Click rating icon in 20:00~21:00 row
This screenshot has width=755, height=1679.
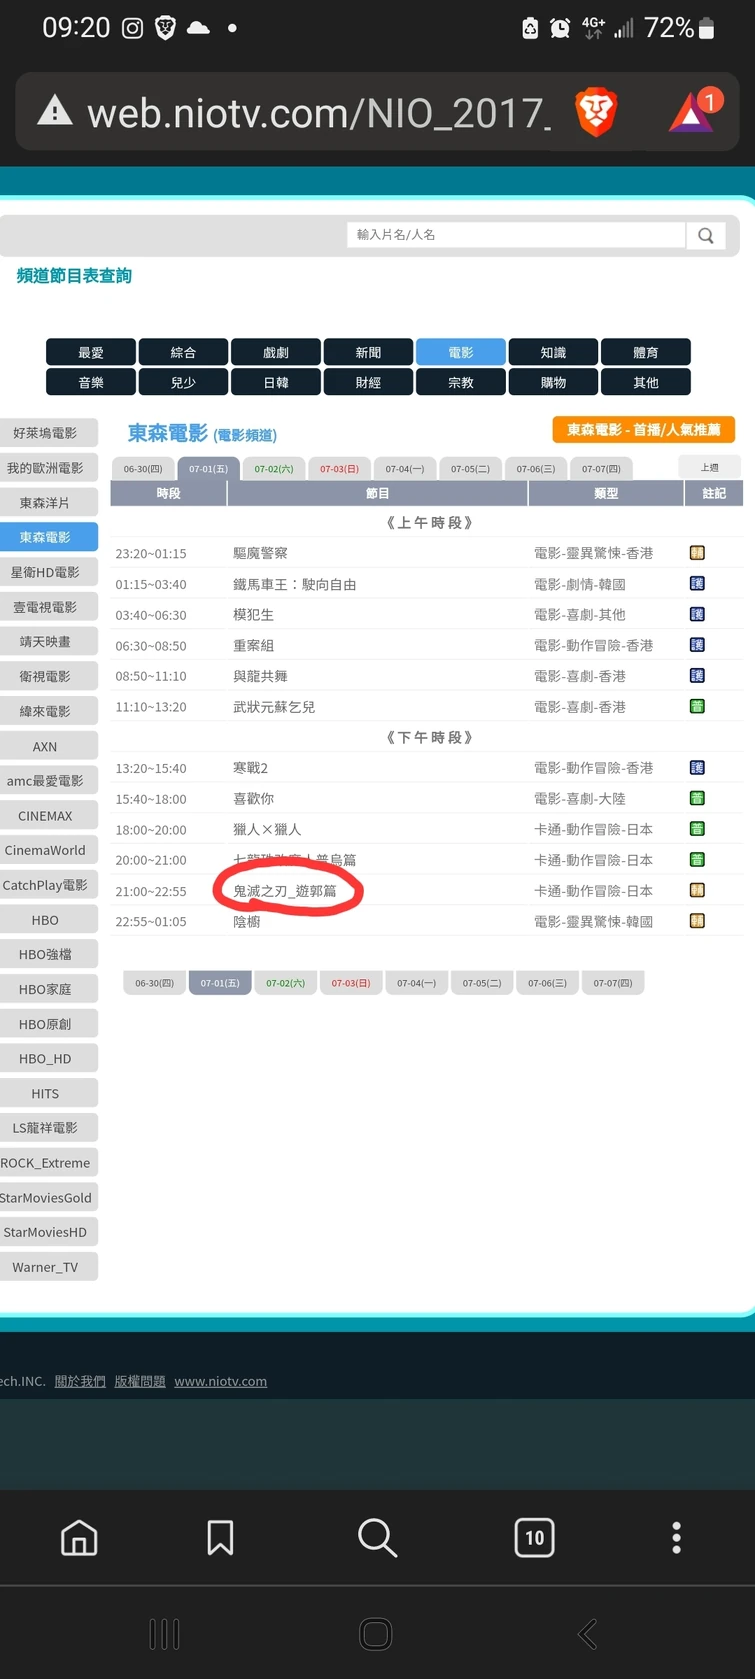tap(697, 859)
